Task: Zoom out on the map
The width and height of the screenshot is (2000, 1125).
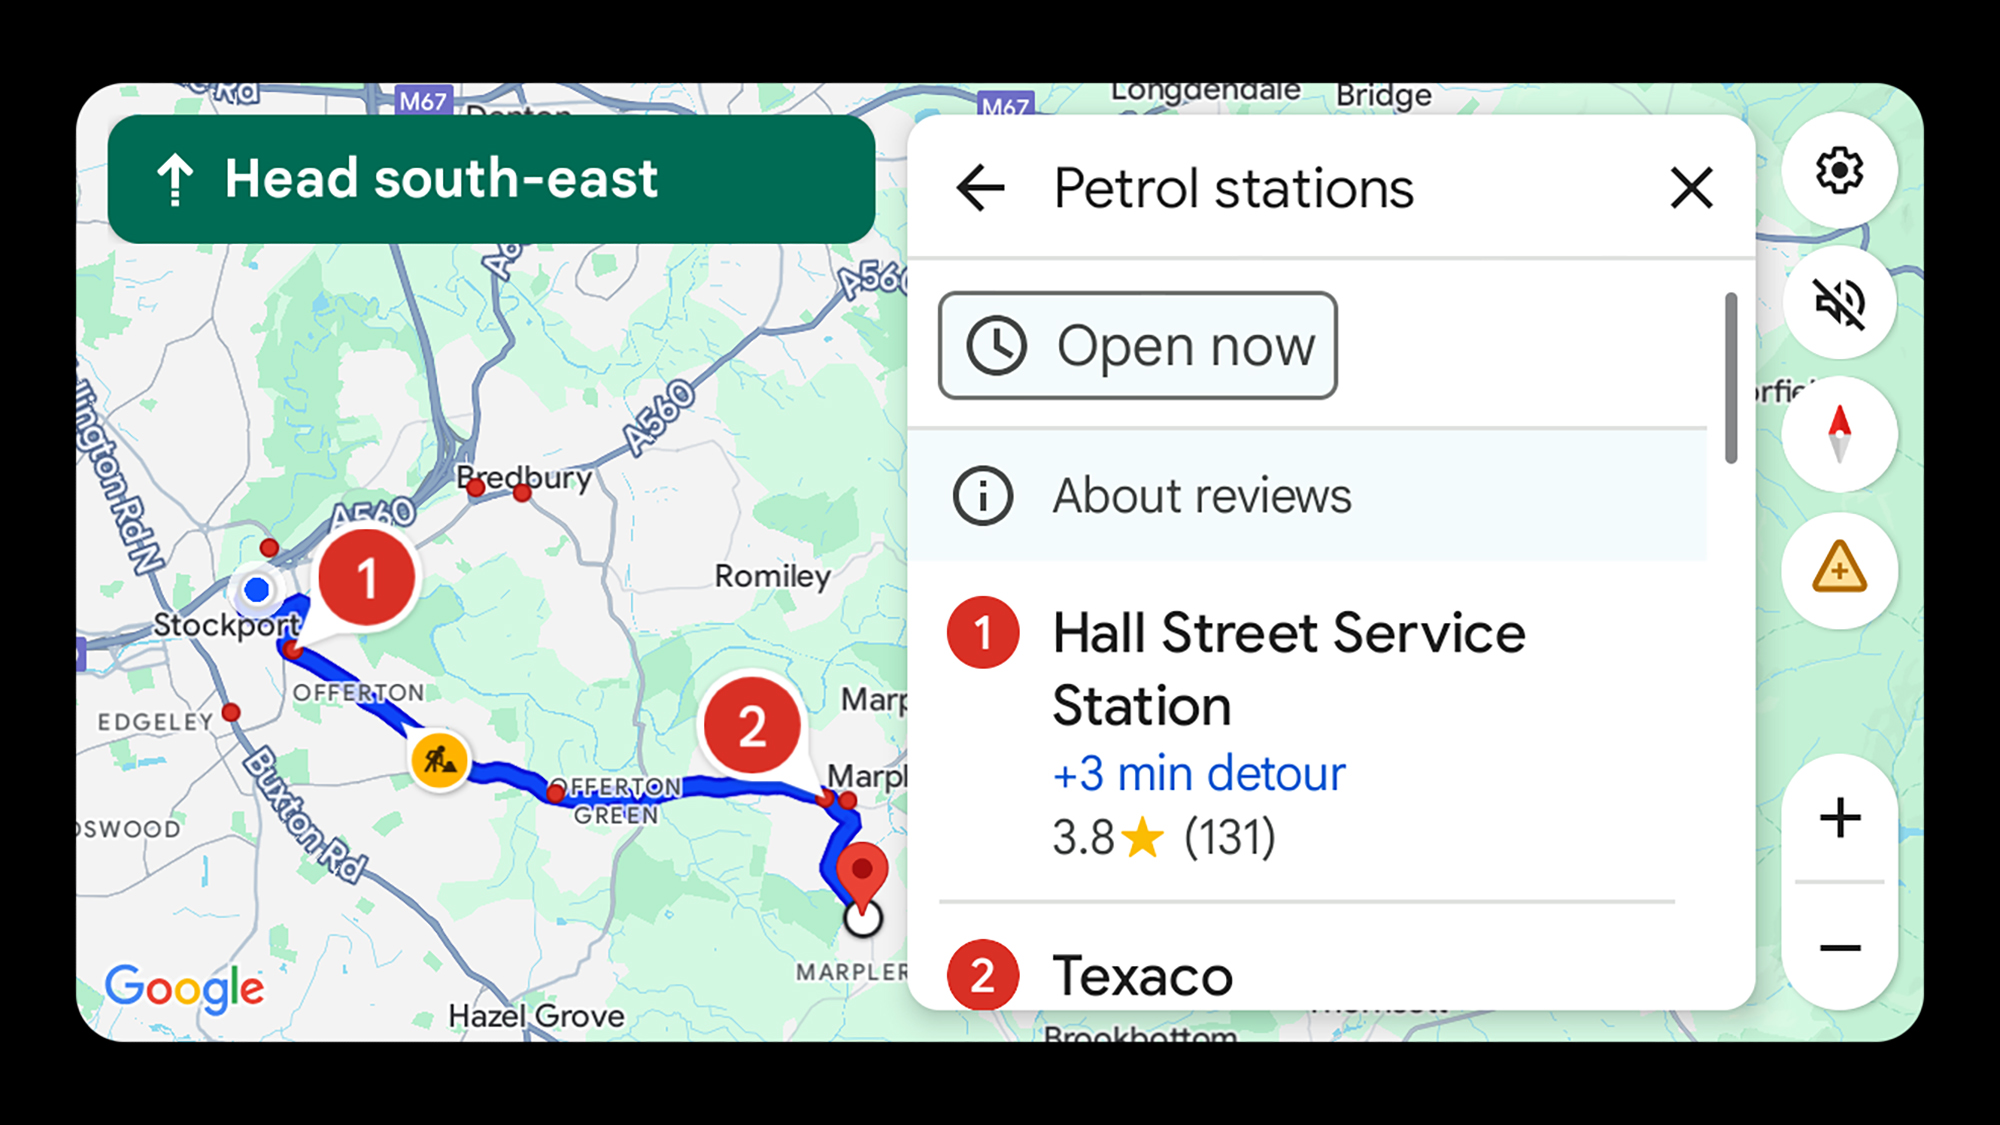Action: (x=1838, y=948)
